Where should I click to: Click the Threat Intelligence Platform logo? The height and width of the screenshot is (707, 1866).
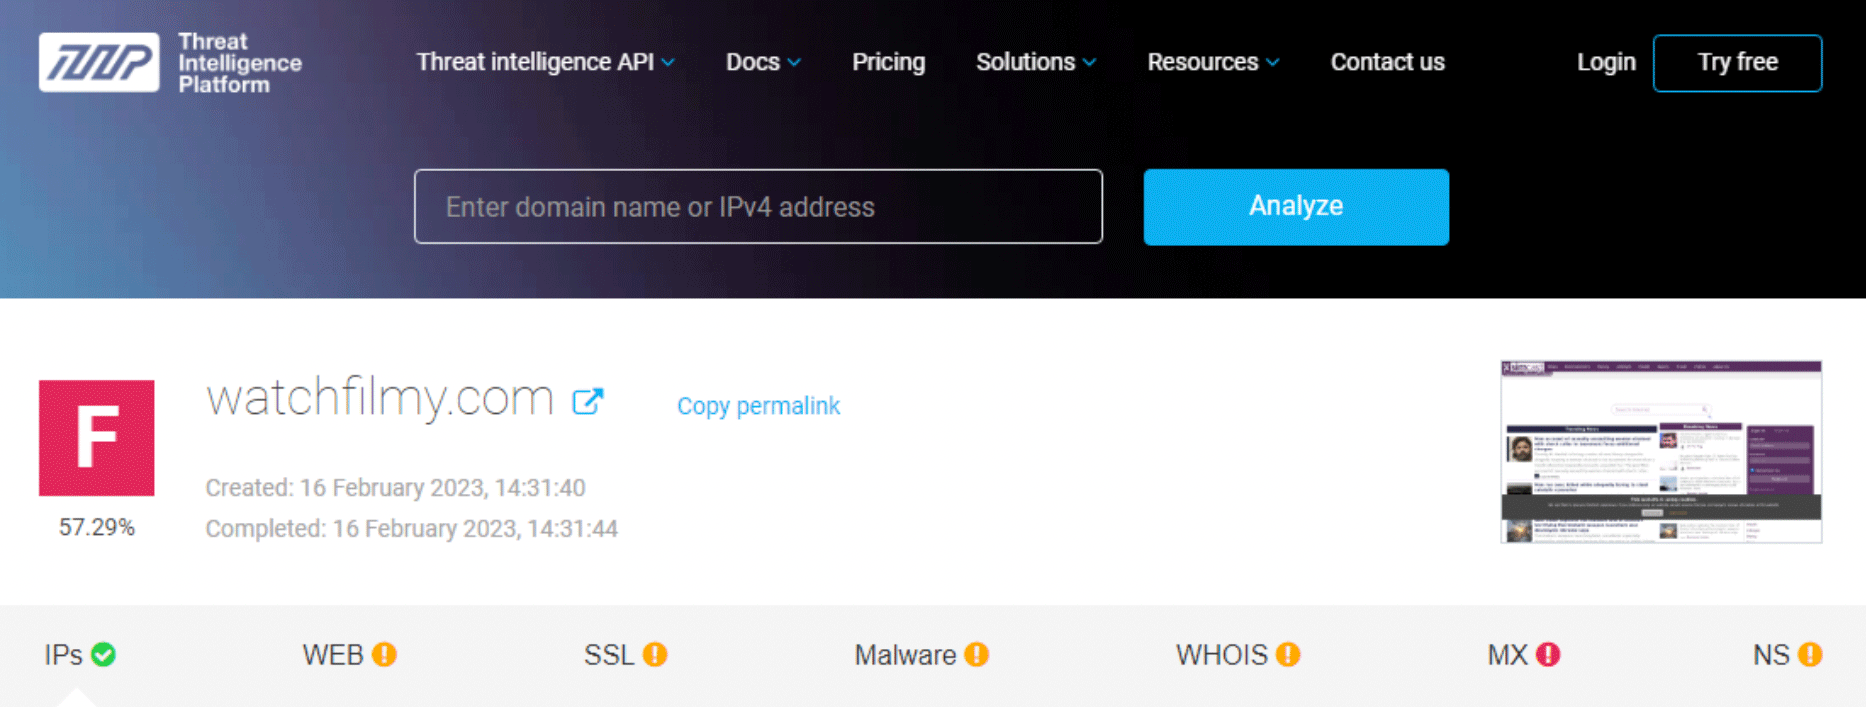pyautogui.click(x=170, y=63)
